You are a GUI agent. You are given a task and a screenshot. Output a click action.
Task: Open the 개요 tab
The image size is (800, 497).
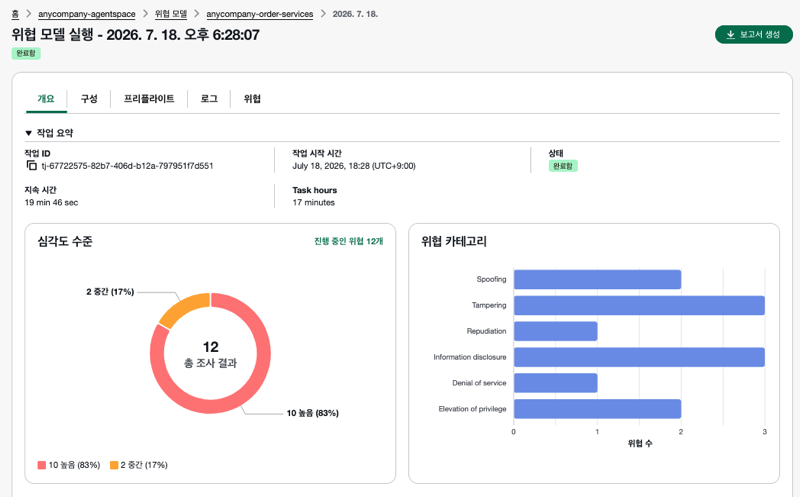pos(46,99)
